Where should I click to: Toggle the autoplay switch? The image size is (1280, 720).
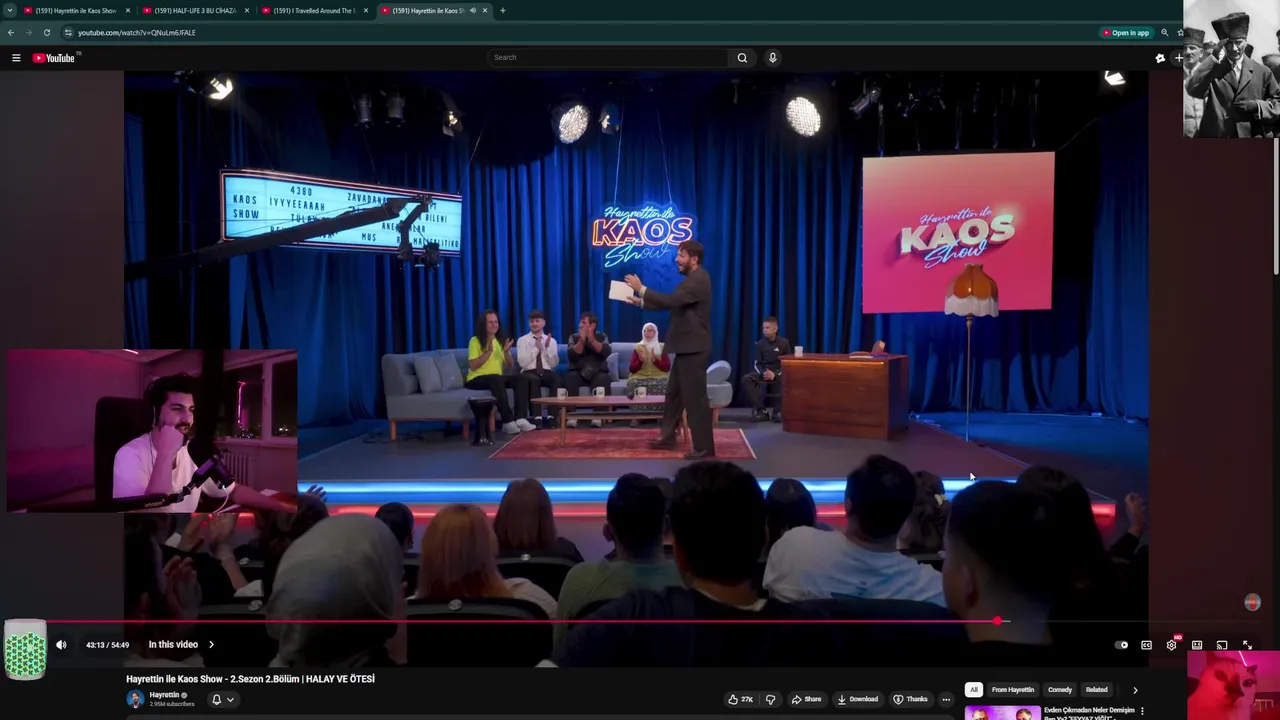pos(1122,645)
